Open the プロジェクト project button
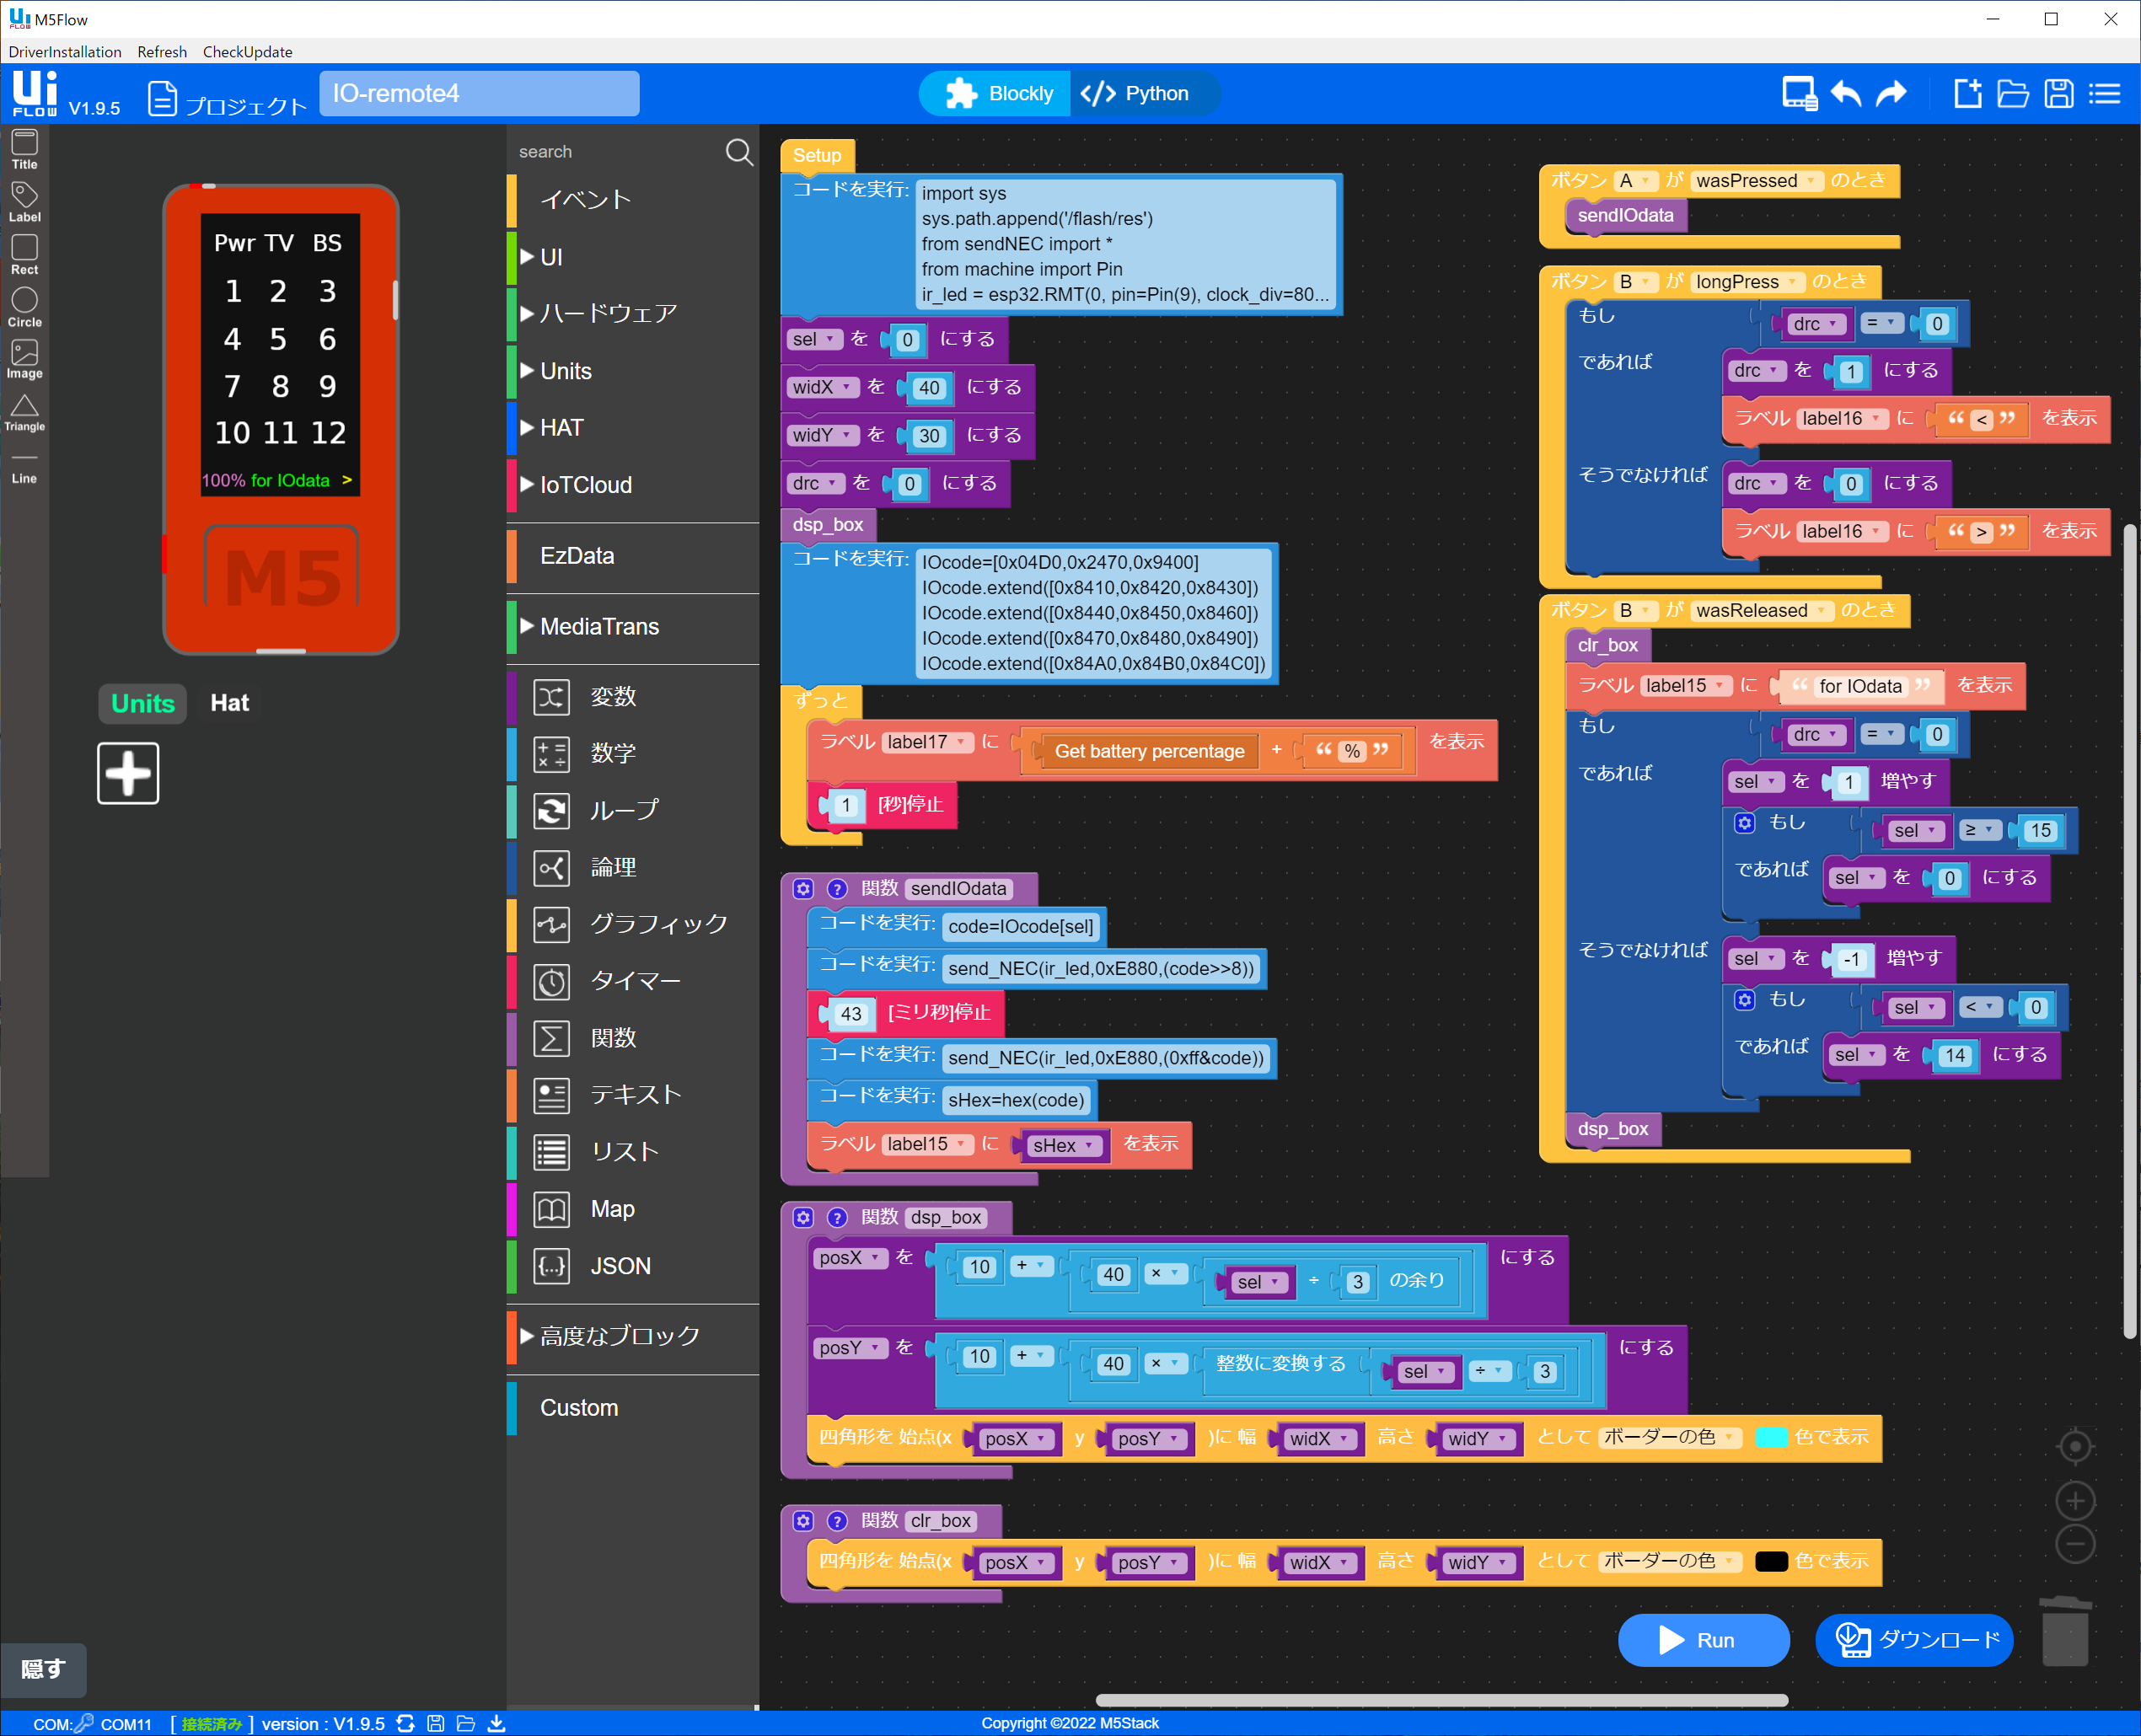The width and height of the screenshot is (2141, 1736). click(228, 99)
